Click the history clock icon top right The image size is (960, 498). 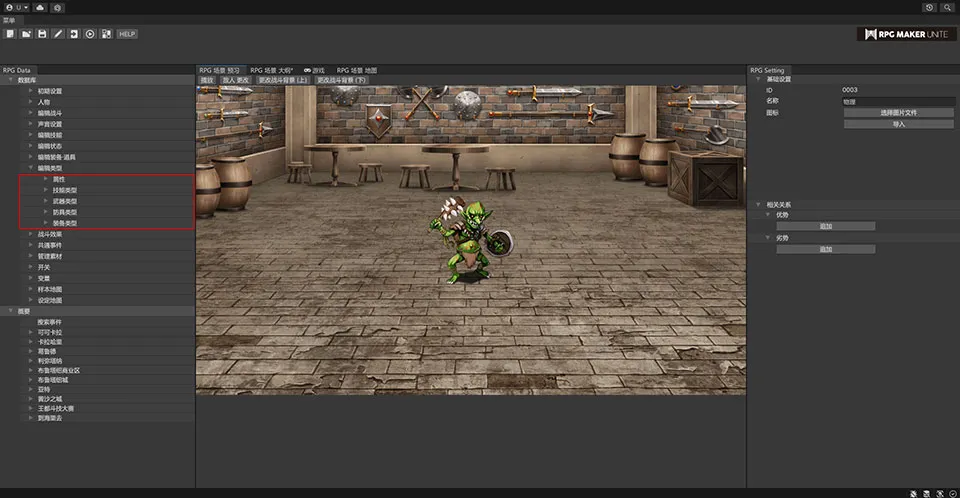point(929,7)
